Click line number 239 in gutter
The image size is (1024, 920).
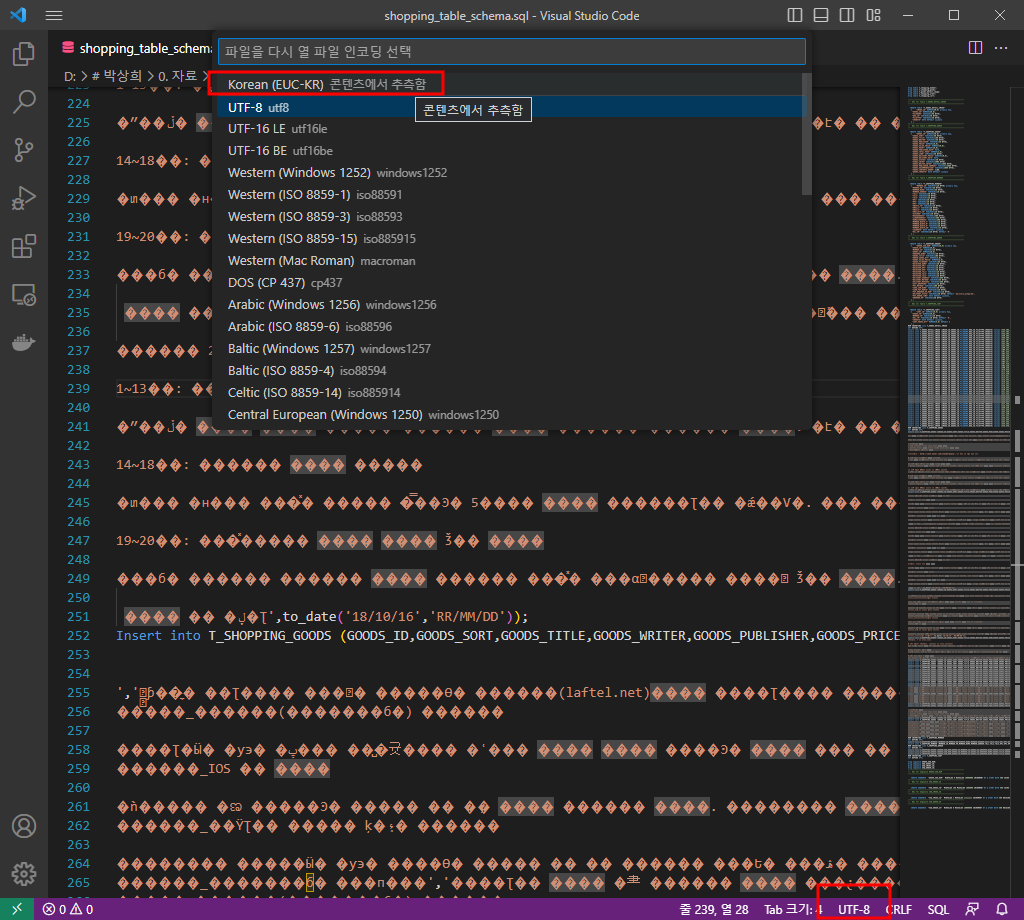[78, 389]
